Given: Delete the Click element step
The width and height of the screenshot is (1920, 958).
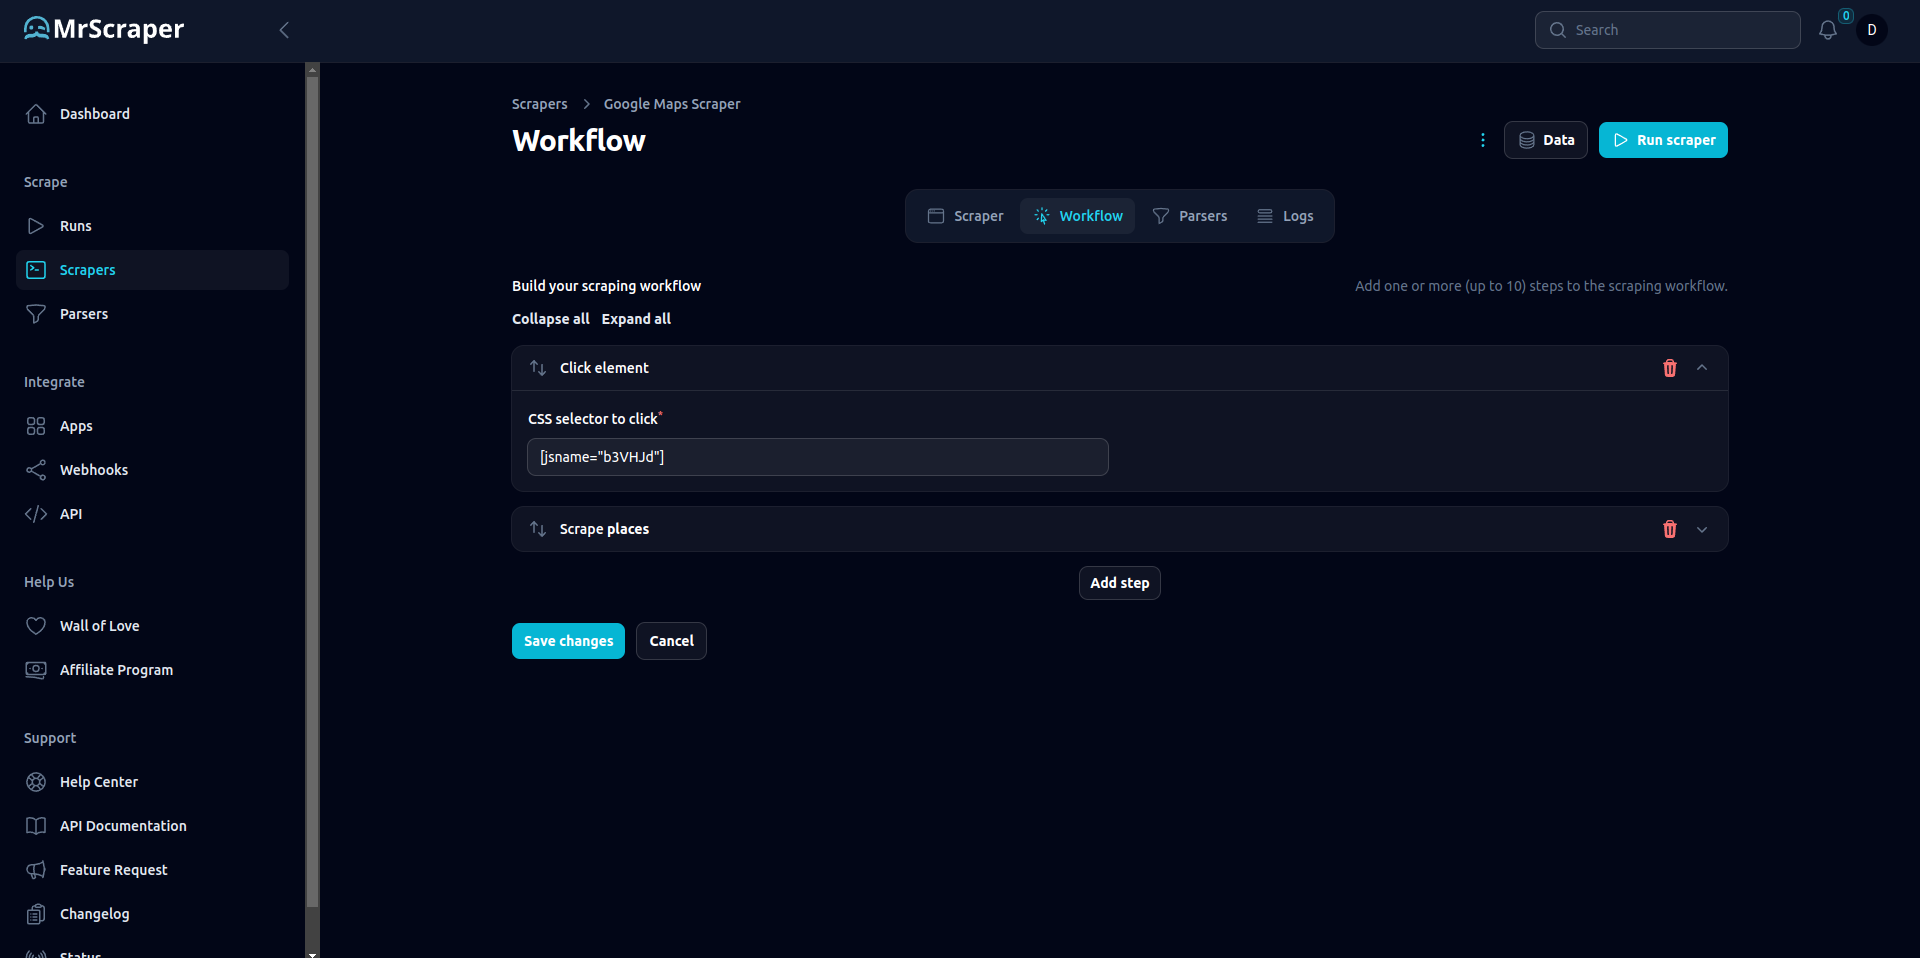Looking at the screenshot, I should tap(1670, 368).
